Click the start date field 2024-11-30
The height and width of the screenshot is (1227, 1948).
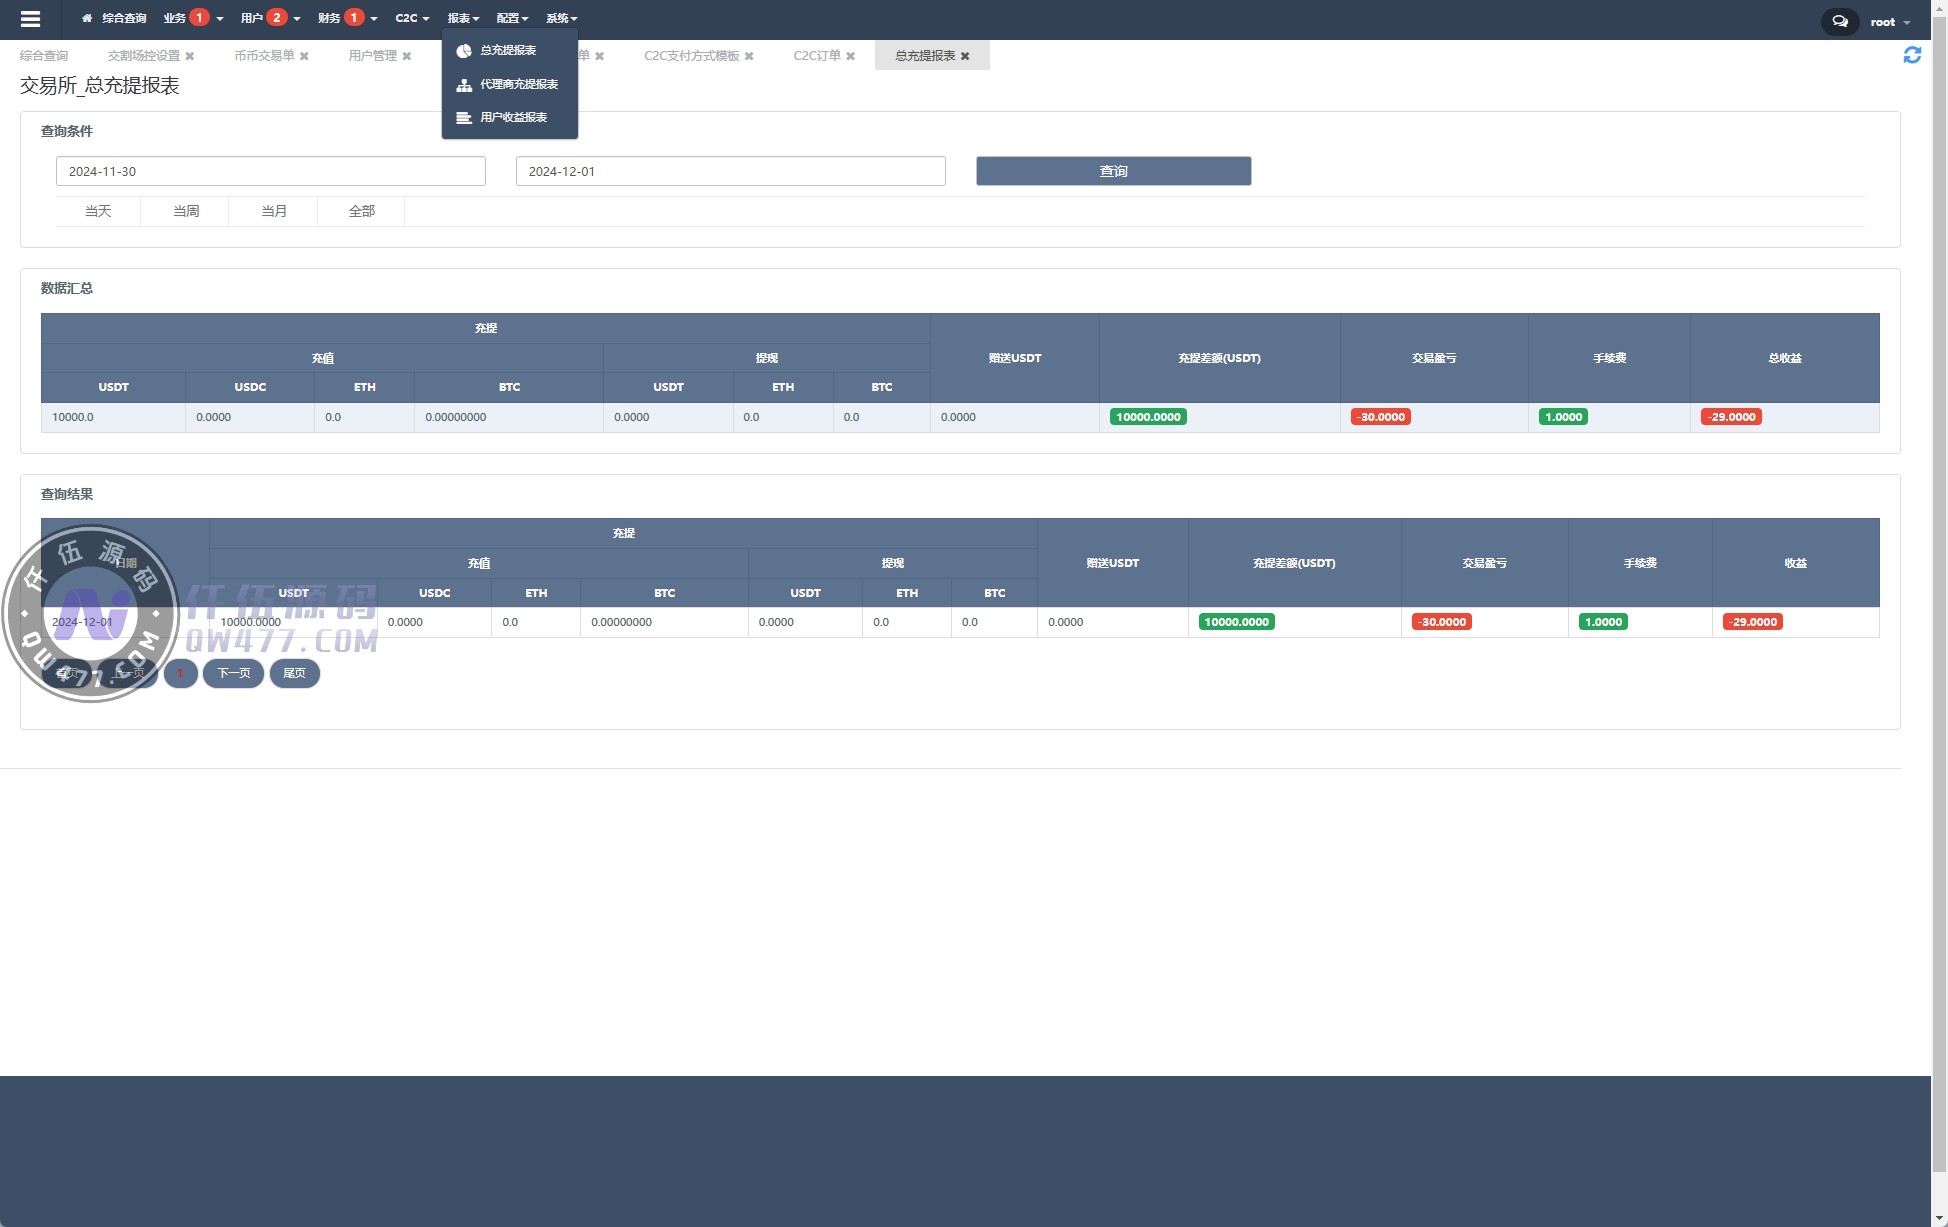pyautogui.click(x=270, y=171)
